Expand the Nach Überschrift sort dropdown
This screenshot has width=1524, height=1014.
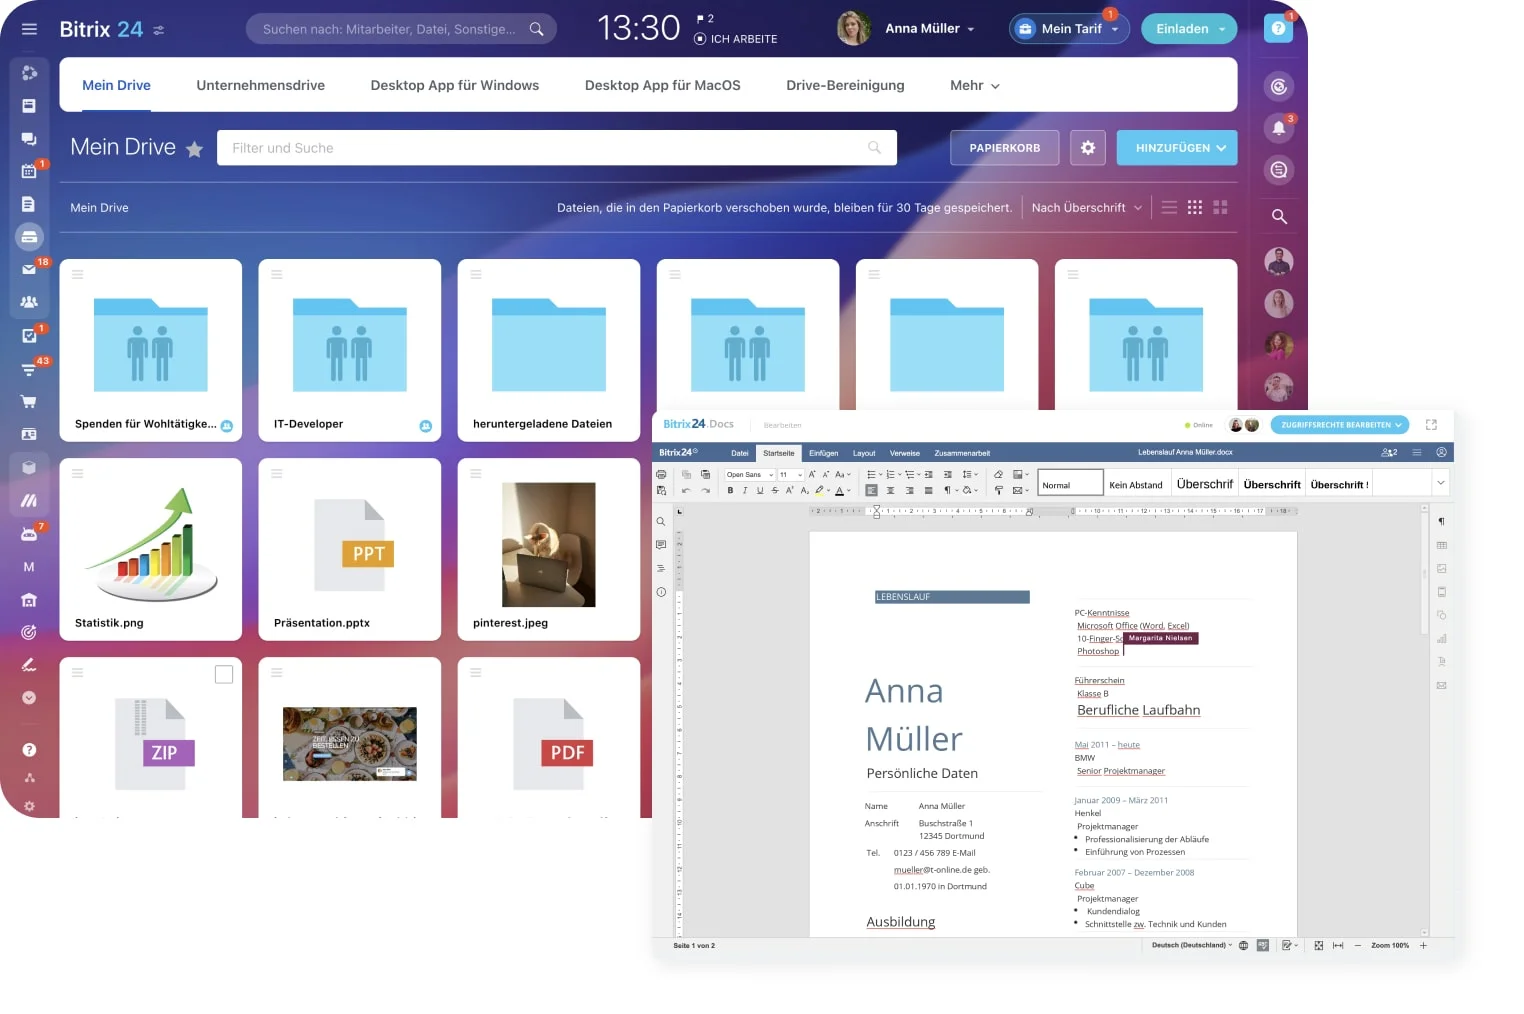coord(1086,208)
